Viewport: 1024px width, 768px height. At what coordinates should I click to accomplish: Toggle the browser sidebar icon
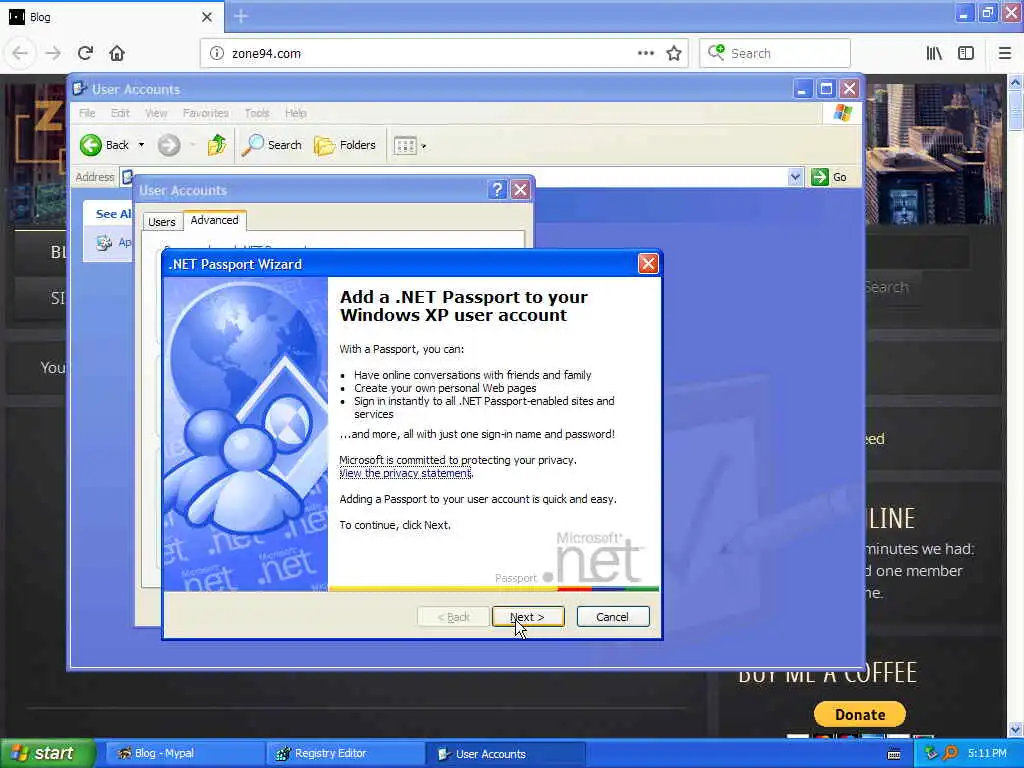point(966,54)
